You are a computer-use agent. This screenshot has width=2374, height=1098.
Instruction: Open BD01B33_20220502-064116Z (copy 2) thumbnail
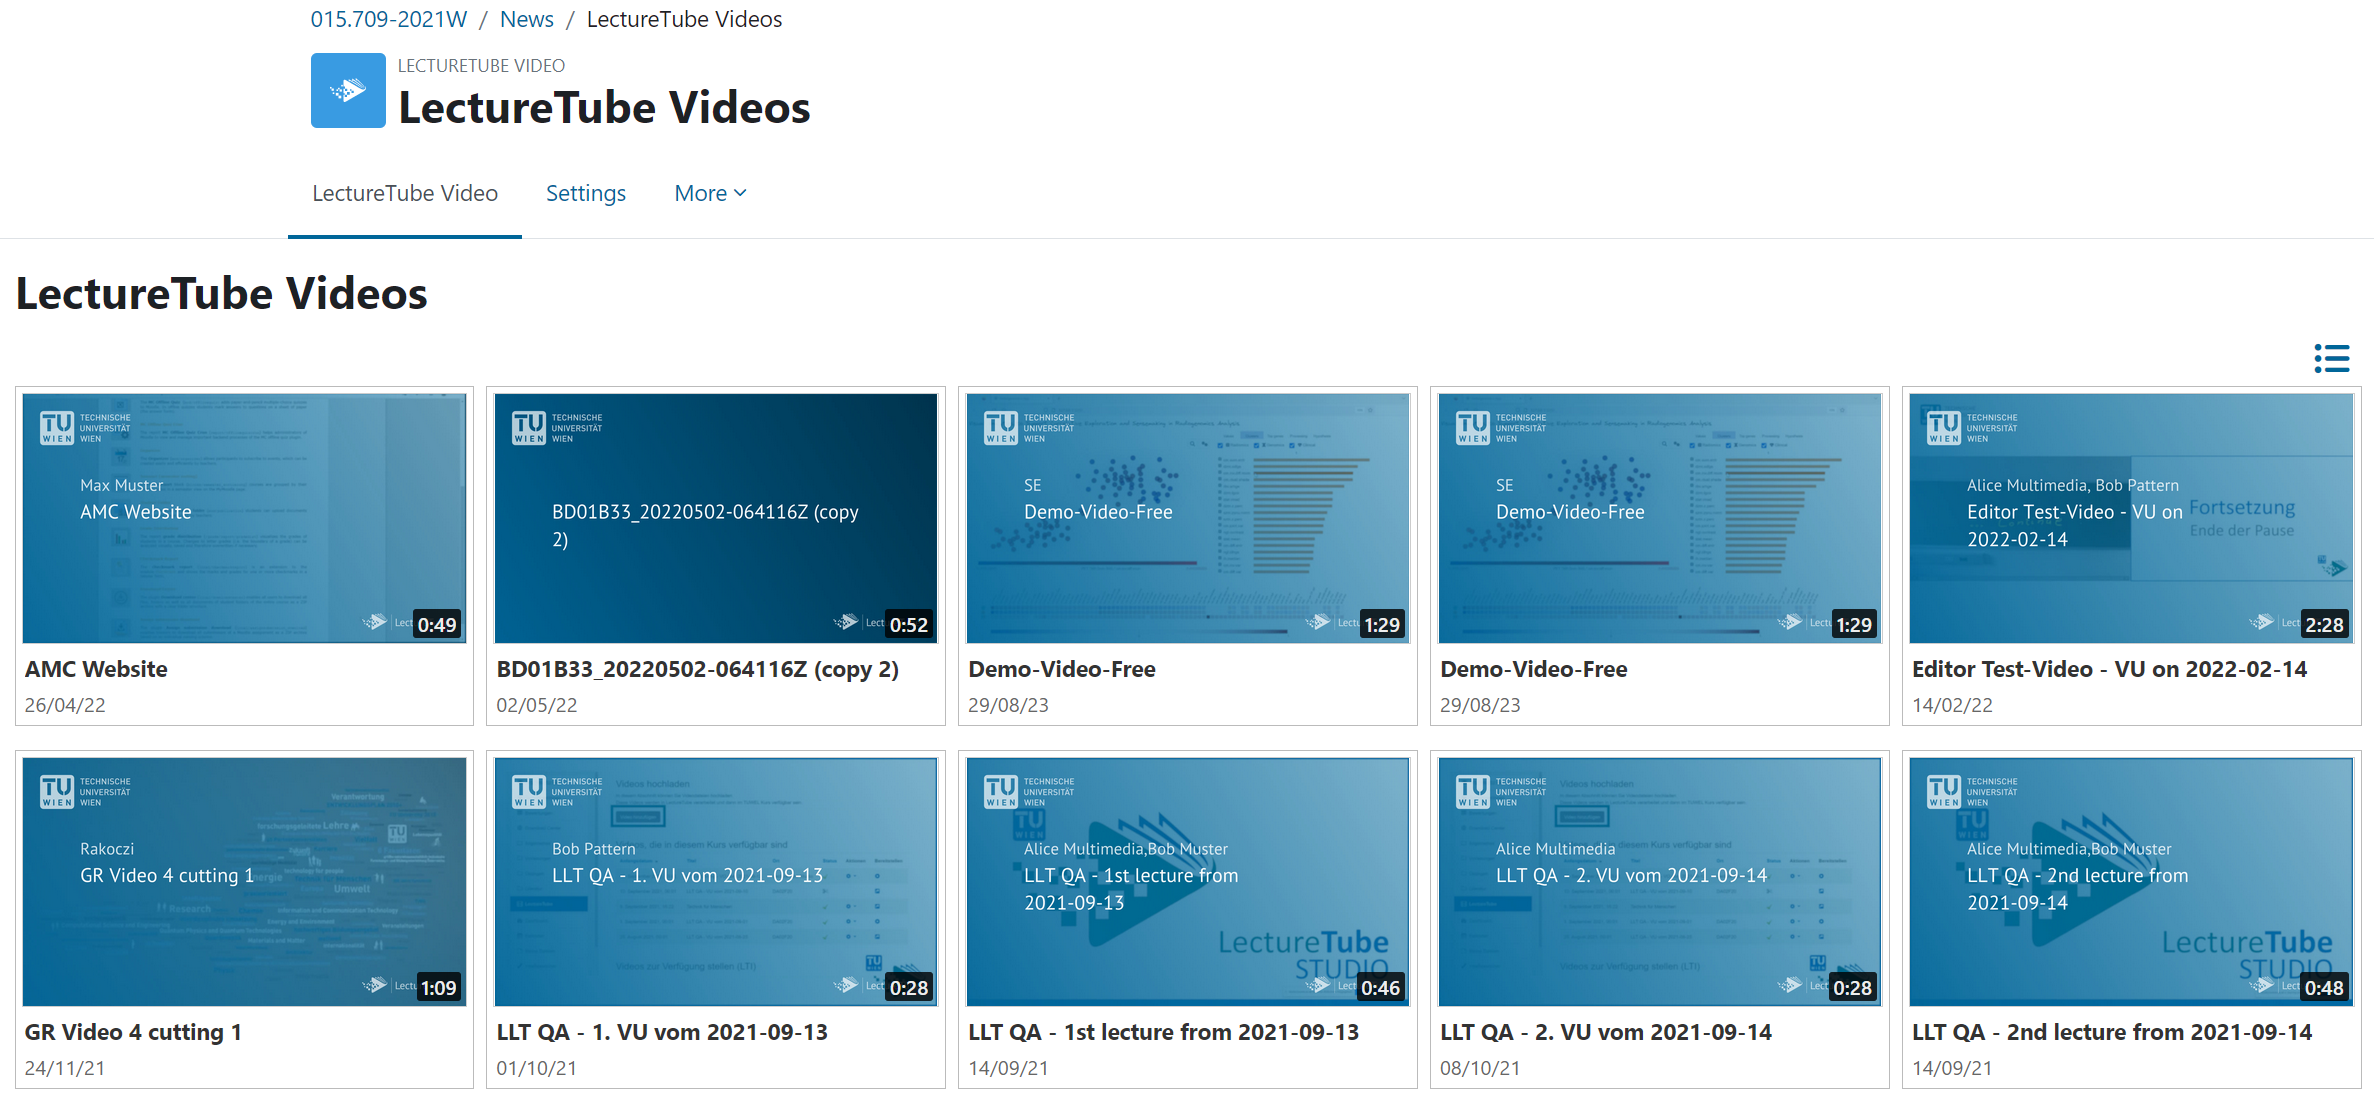(716, 518)
